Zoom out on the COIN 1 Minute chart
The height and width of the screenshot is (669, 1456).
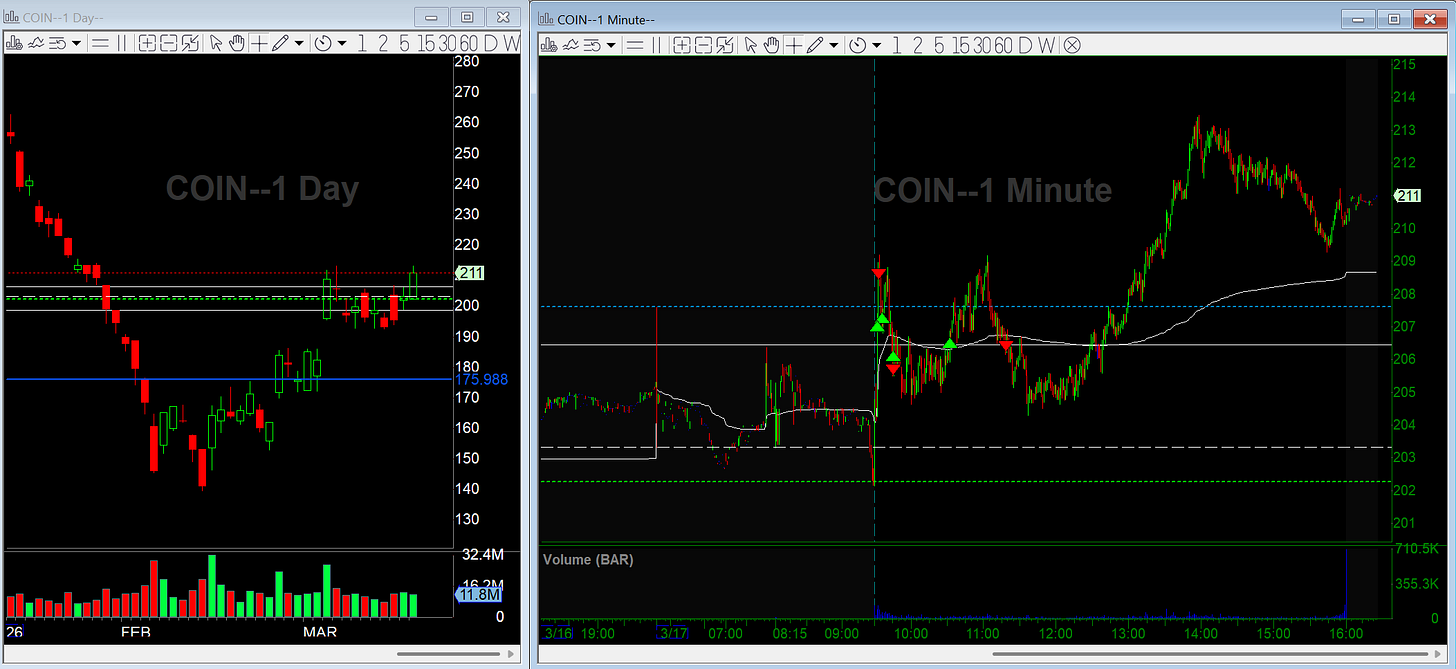tap(703, 45)
